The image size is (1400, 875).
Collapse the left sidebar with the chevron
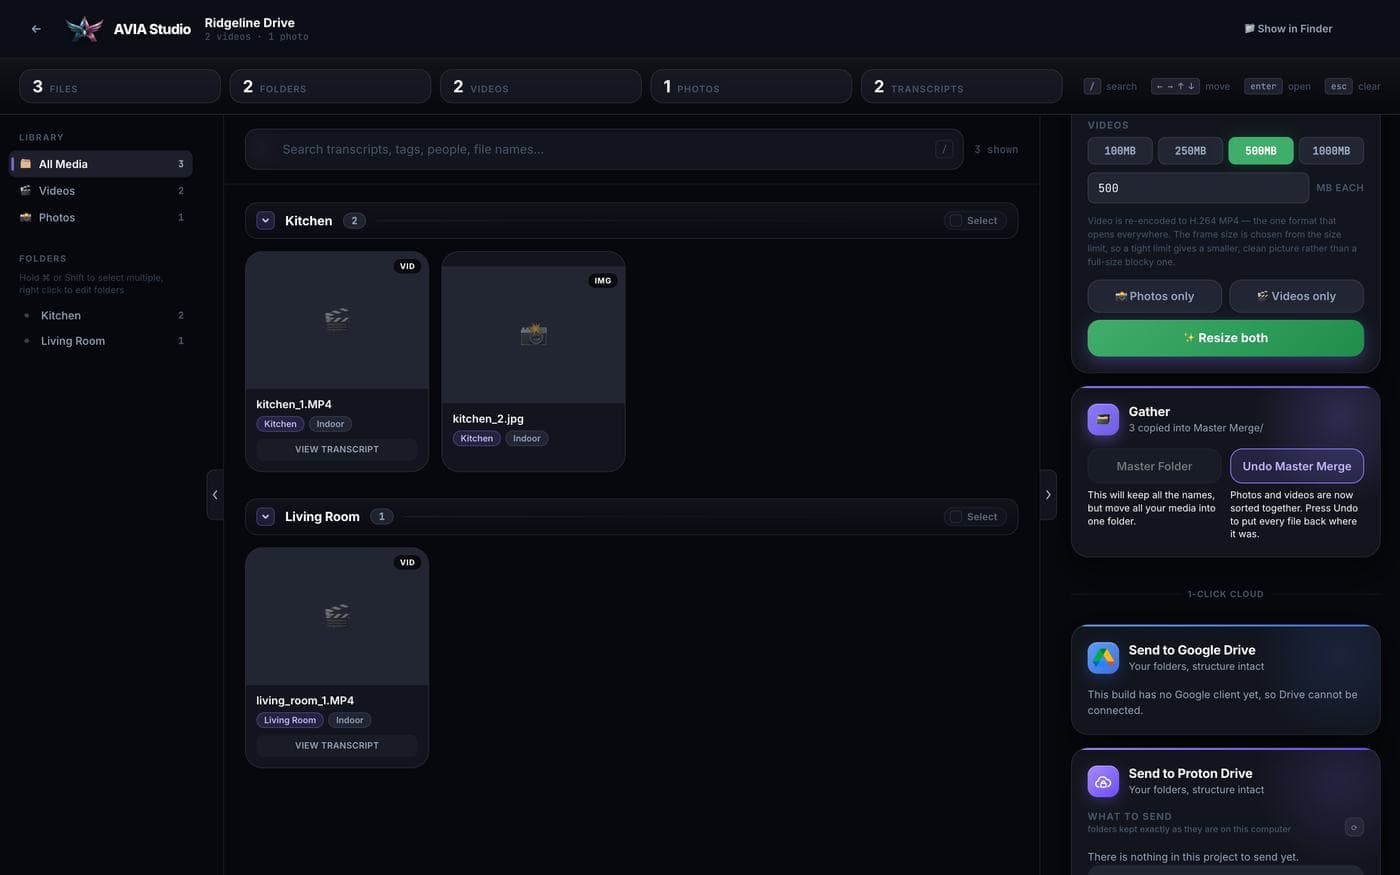click(215, 495)
